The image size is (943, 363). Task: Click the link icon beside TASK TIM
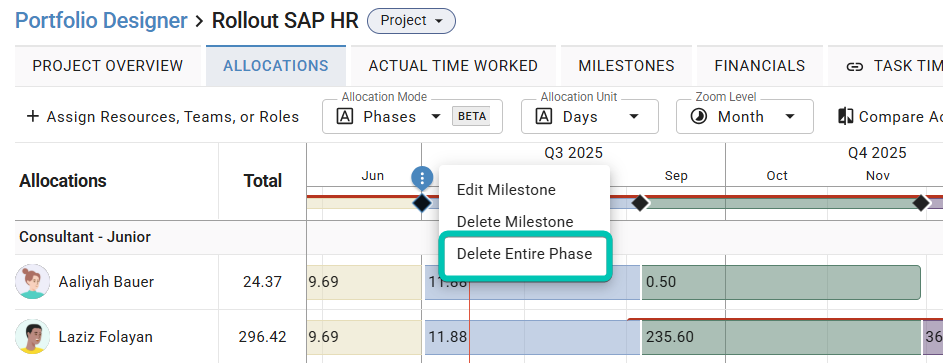(854, 66)
